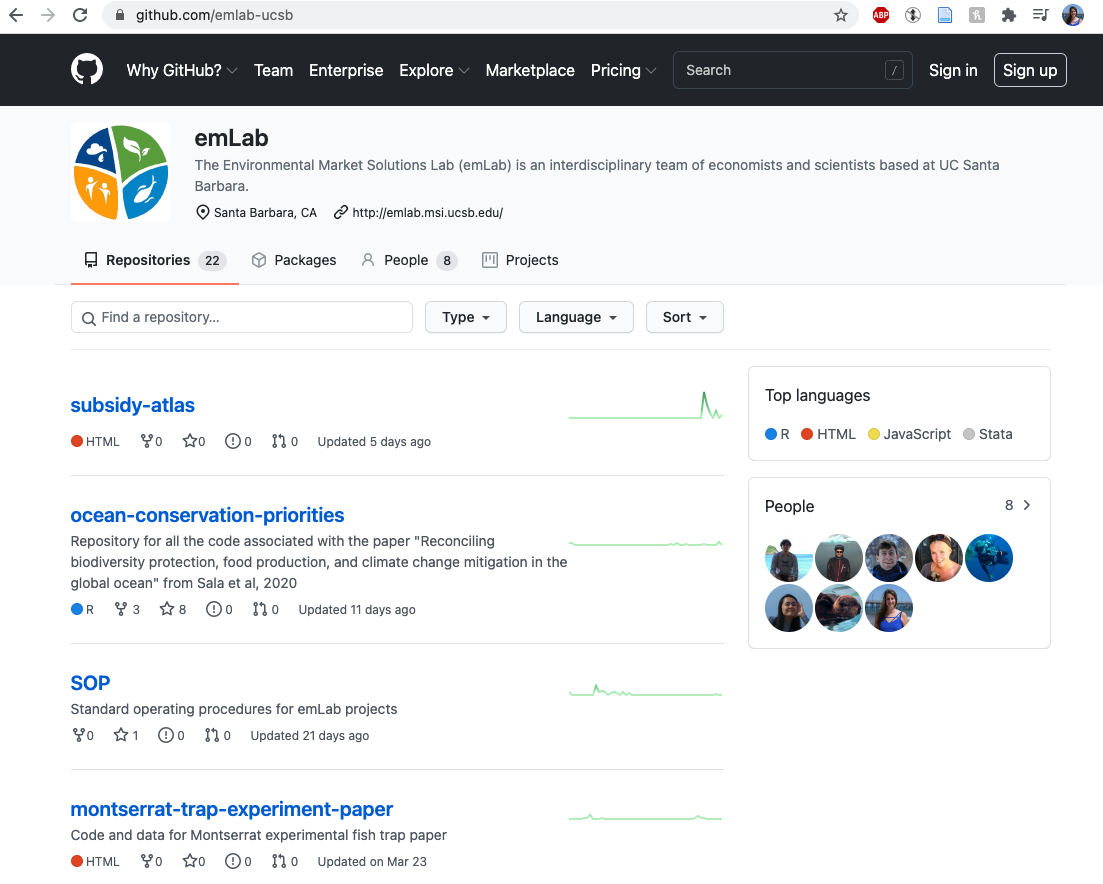Go forward with the browser forward arrow
1103x884 pixels.
48,15
